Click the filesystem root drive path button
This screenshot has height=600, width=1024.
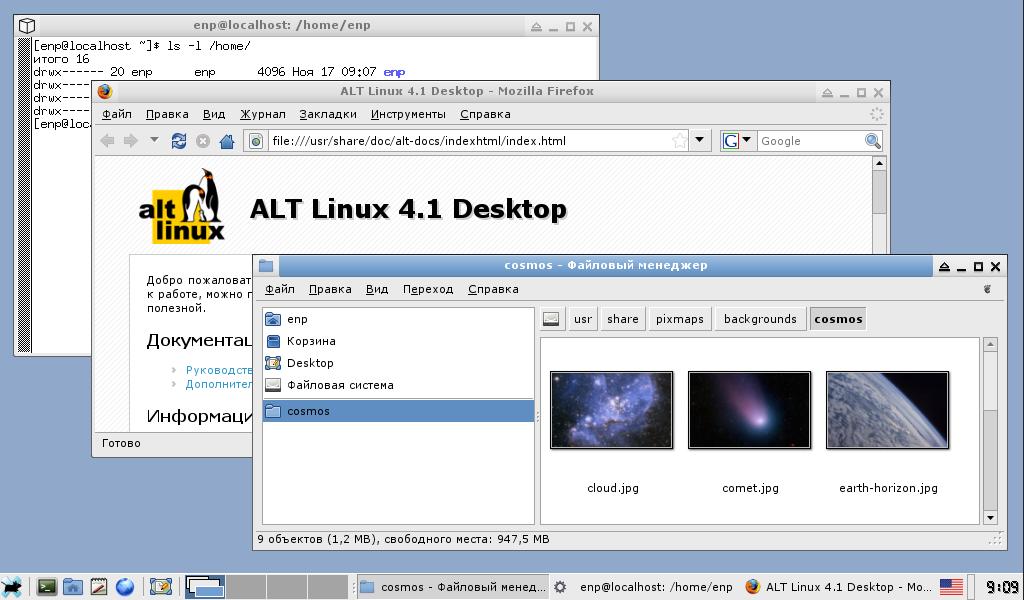(551, 319)
